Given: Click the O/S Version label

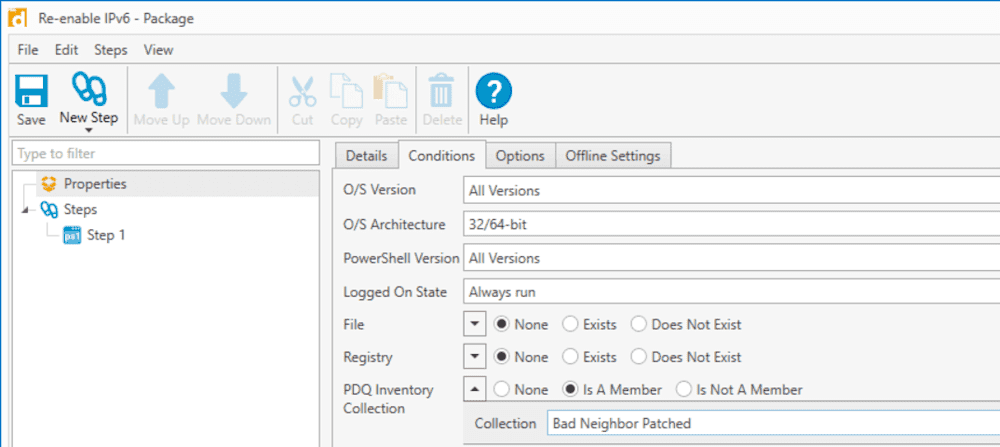Looking at the screenshot, I should pyautogui.click(x=379, y=189).
